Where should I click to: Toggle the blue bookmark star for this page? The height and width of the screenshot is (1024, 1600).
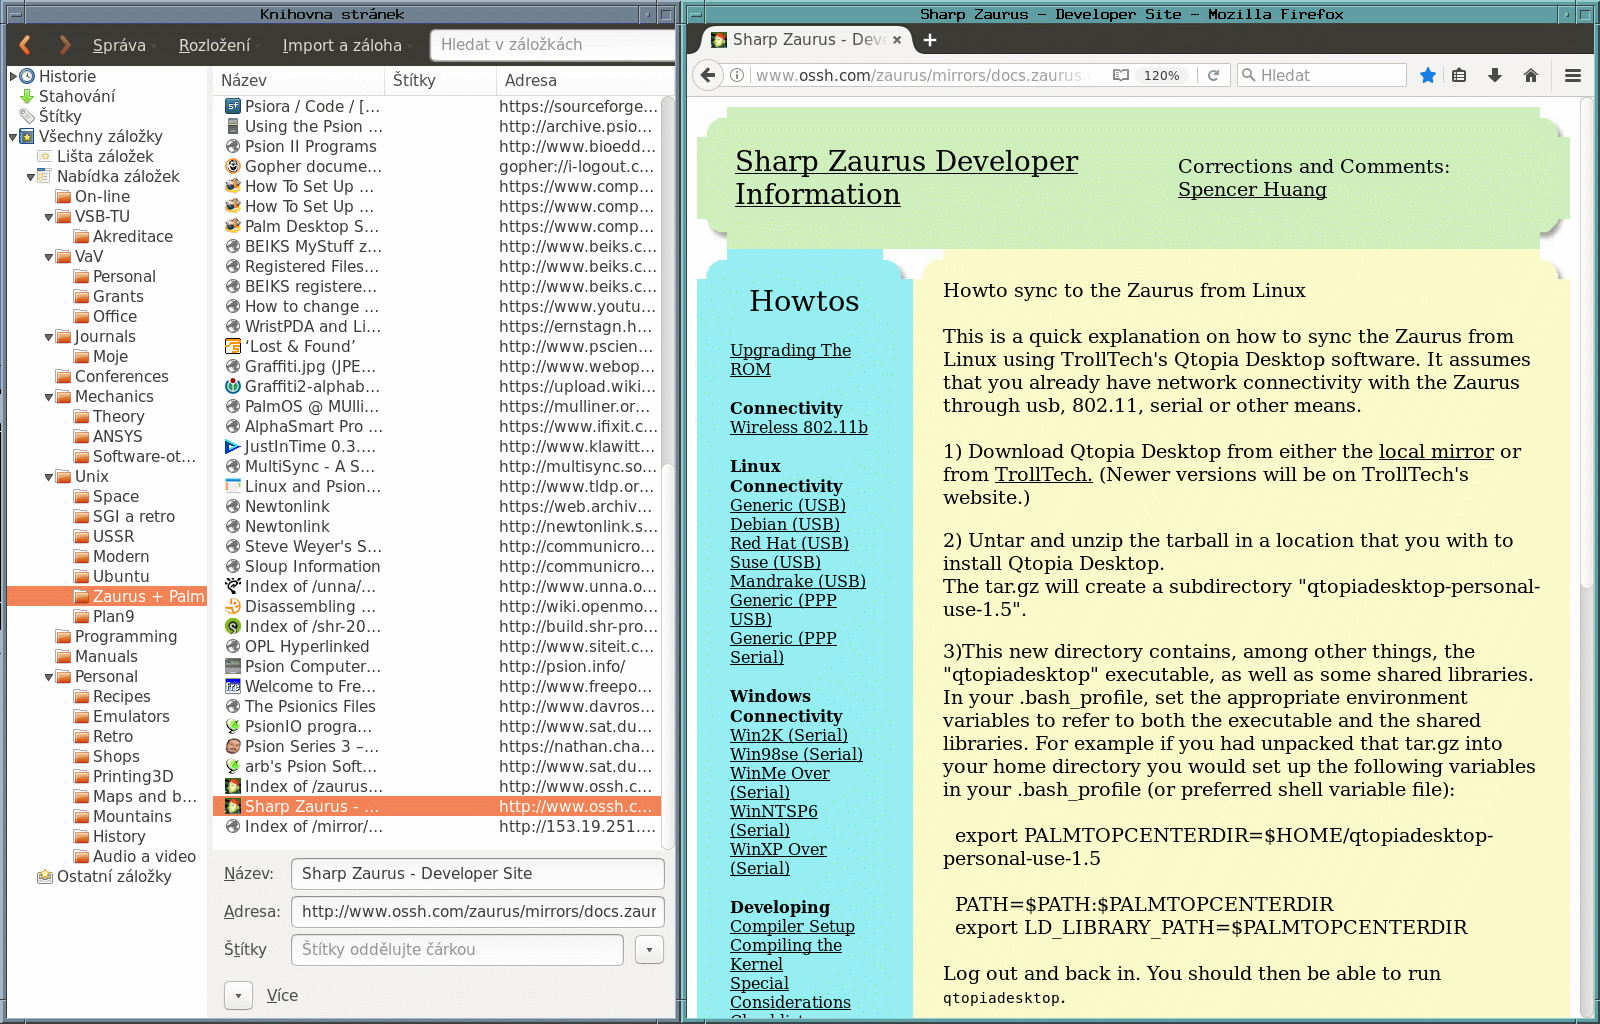[1427, 75]
